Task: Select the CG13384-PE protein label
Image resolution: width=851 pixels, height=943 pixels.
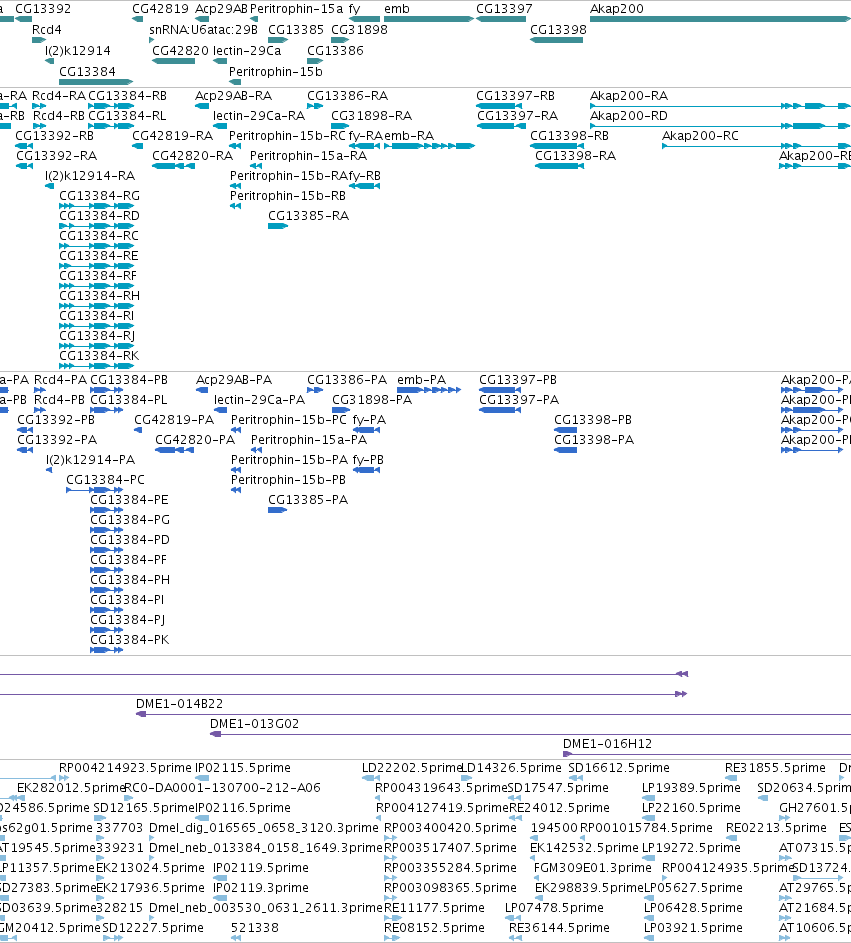Action: click(129, 500)
